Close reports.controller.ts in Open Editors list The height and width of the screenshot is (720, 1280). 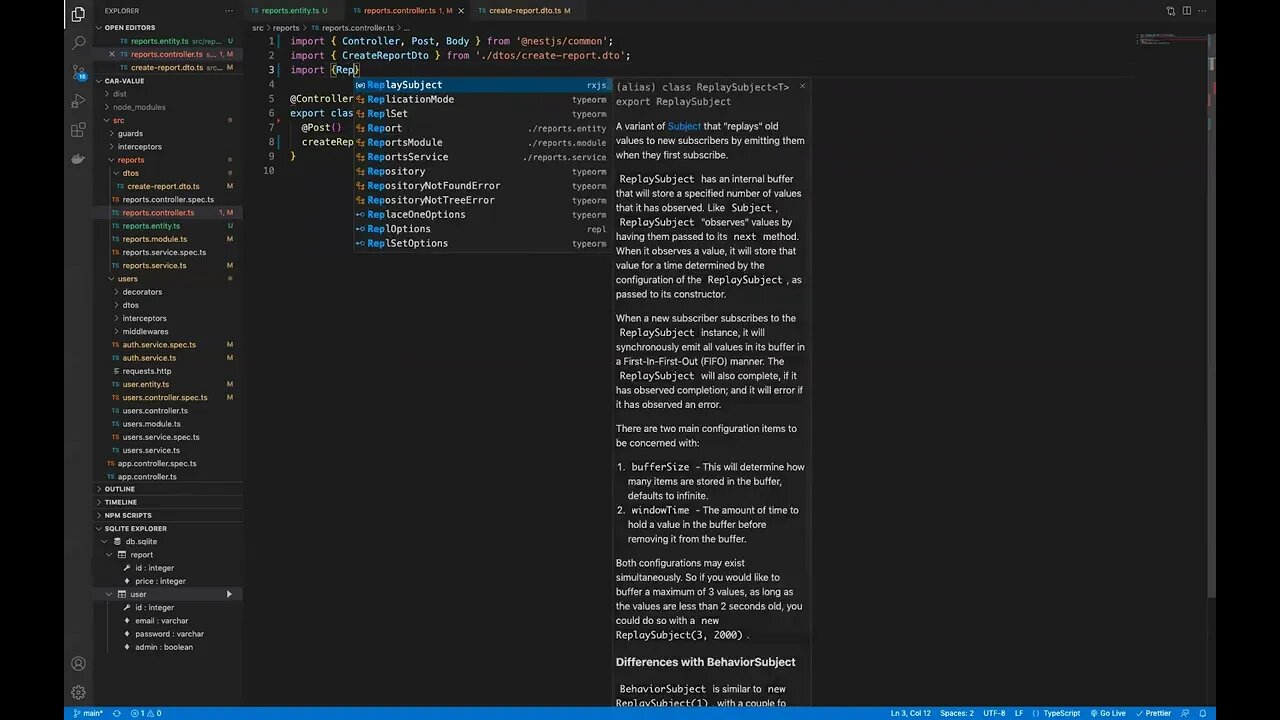tap(110, 54)
